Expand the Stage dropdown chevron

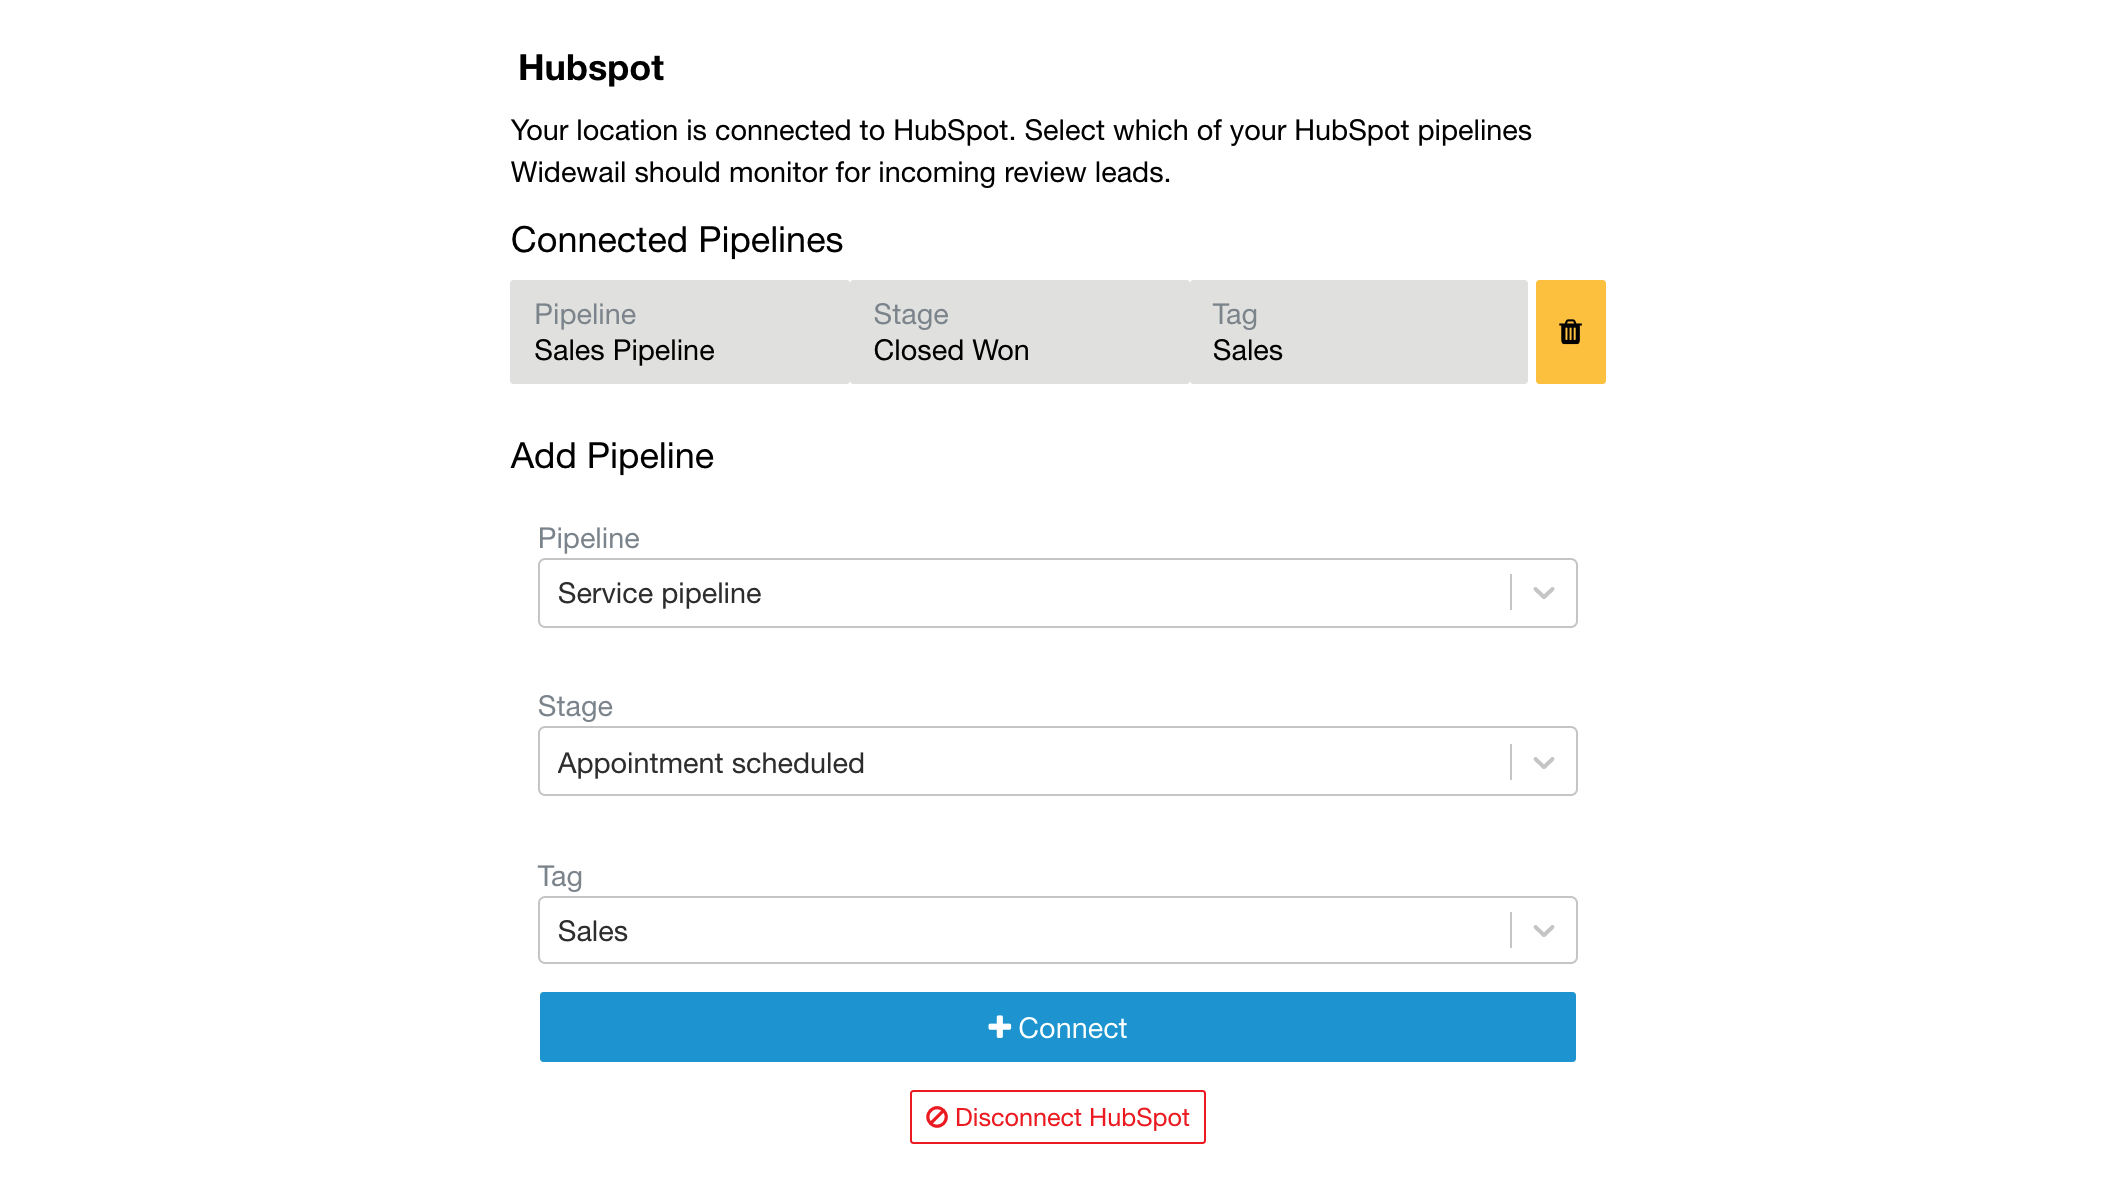[1543, 762]
